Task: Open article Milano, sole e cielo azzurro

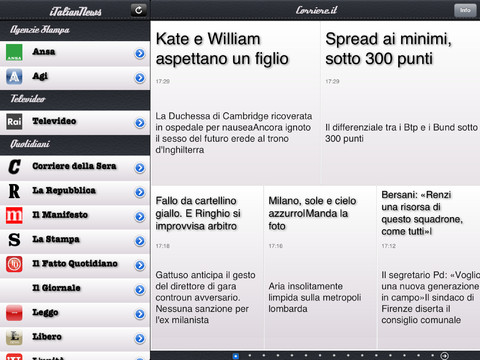Action: (312, 213)
